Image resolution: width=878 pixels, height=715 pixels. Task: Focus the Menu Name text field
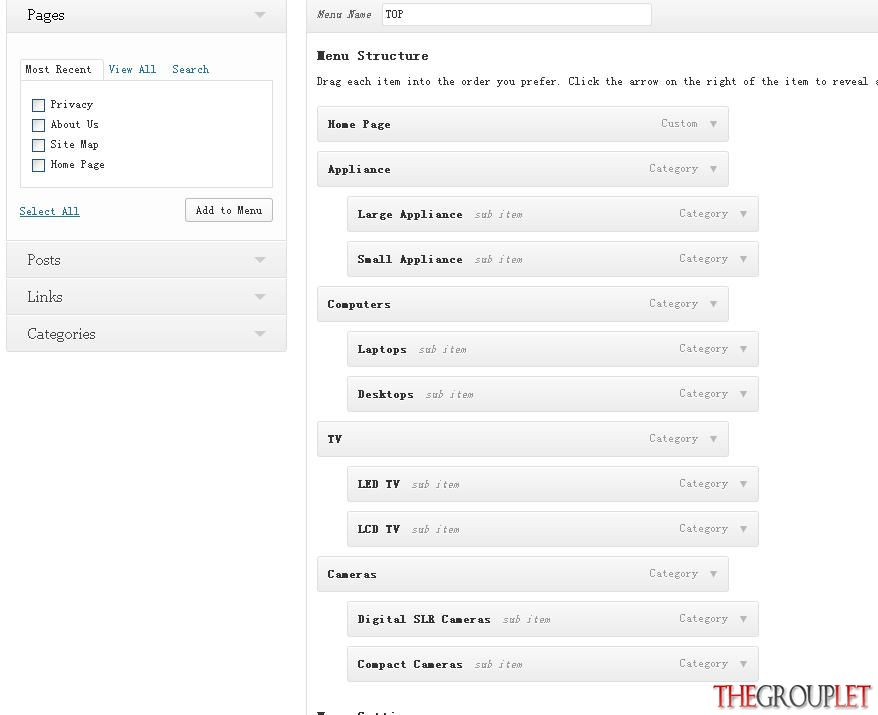tap(517, 15)
